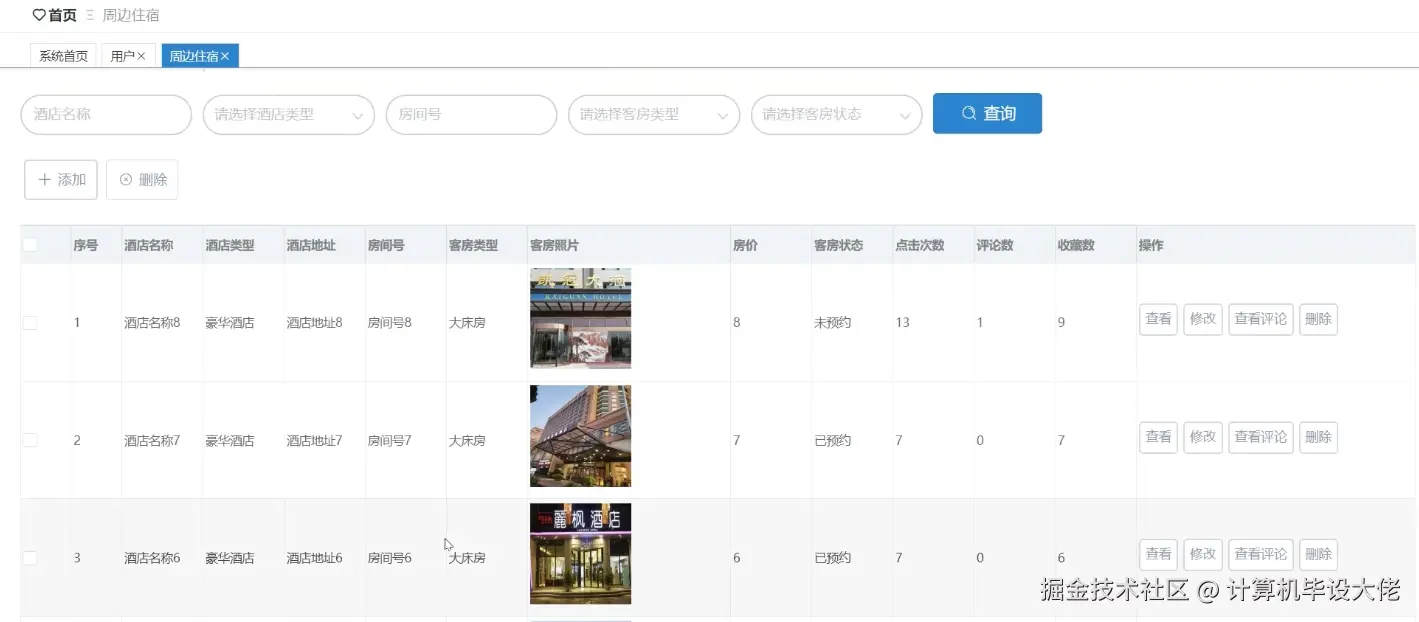Check the checkbox for row 2 酒店名称7
The image size is (1419, 622).
(30, 439)
